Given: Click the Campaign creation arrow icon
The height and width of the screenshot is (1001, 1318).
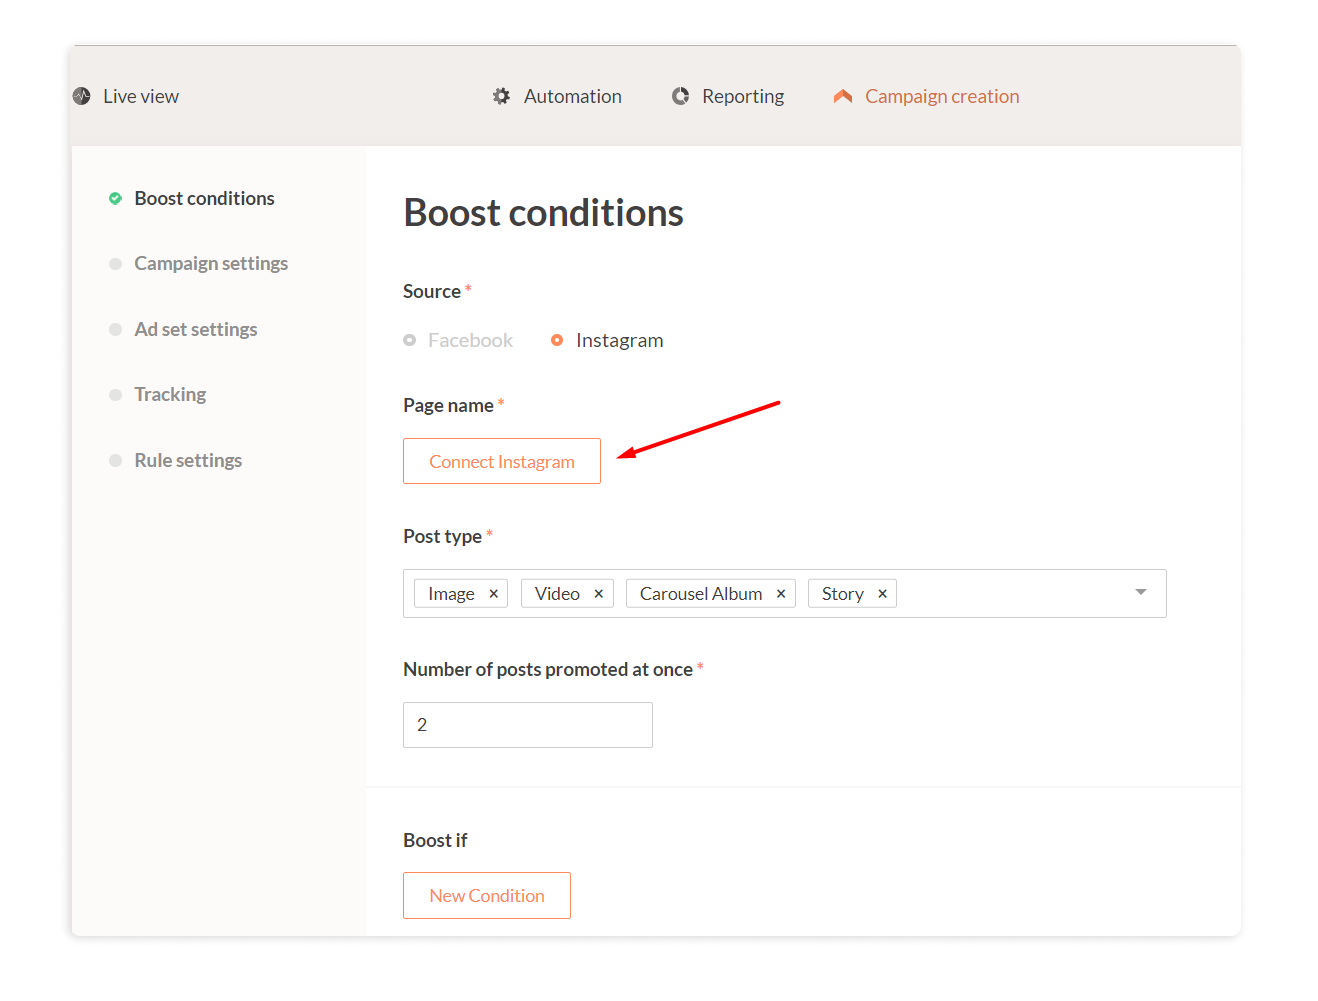Looking at the screenshot, I should (843, 96).
